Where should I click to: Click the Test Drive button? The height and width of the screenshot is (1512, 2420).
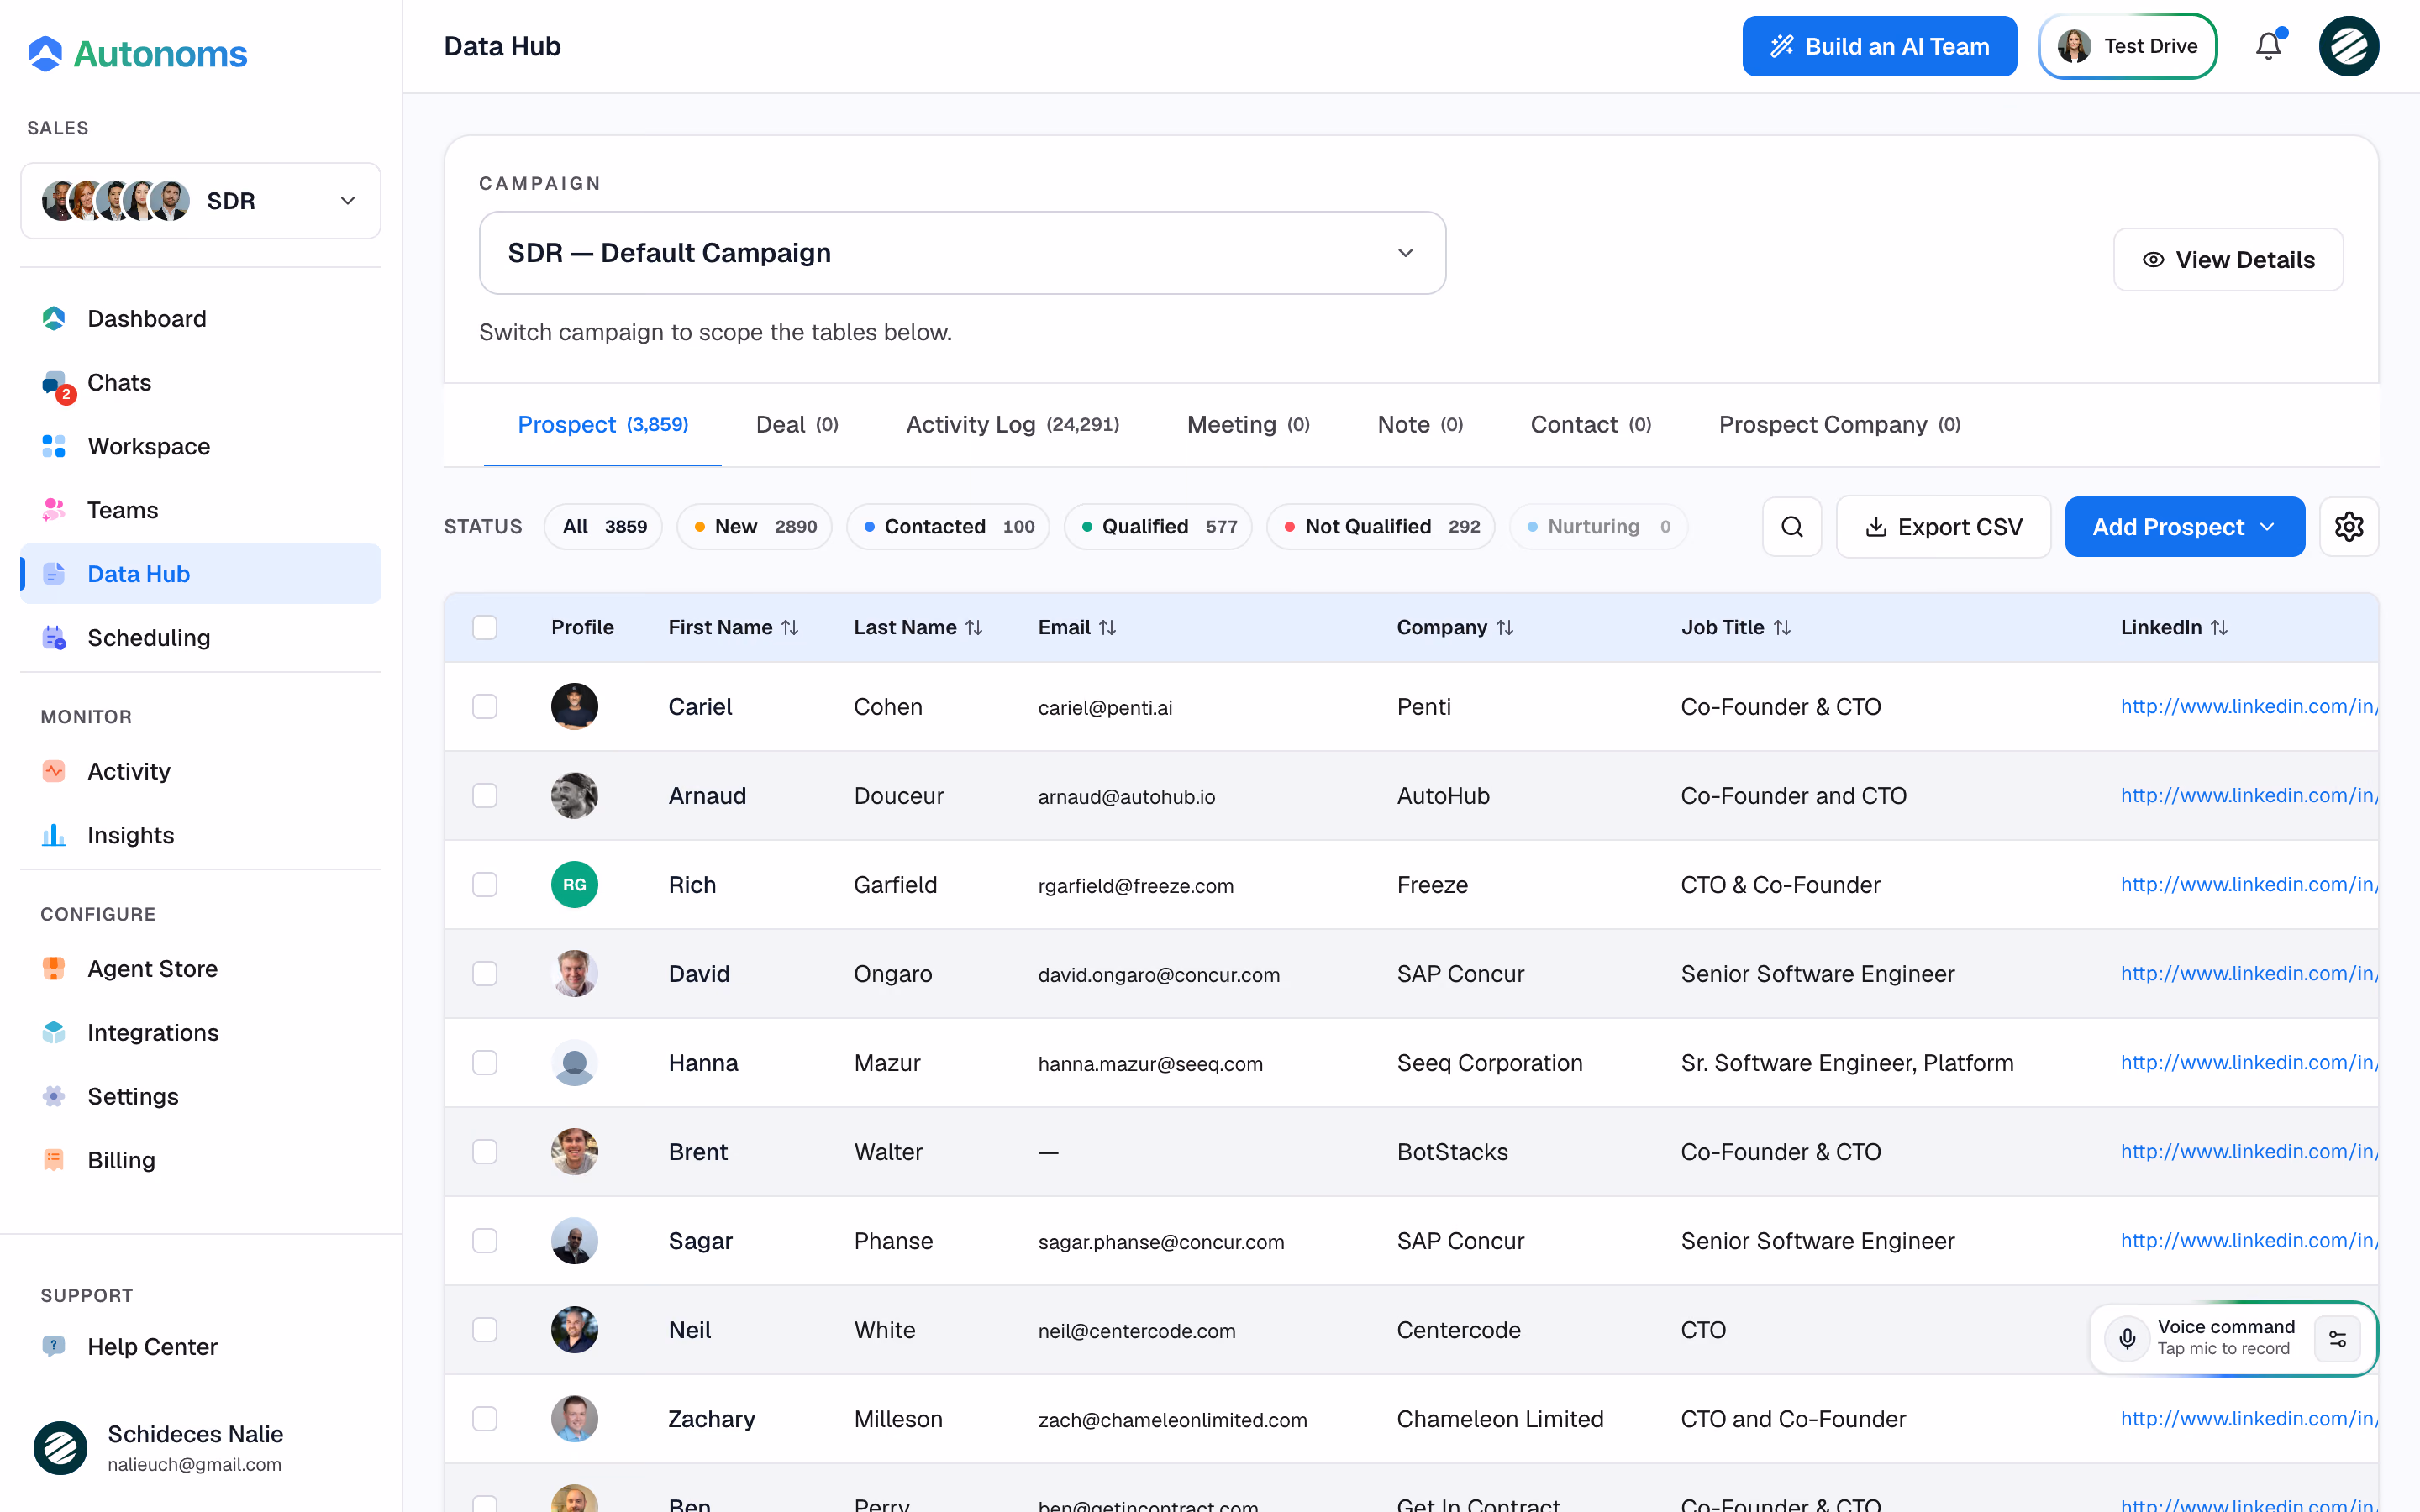click(2127, 46)
